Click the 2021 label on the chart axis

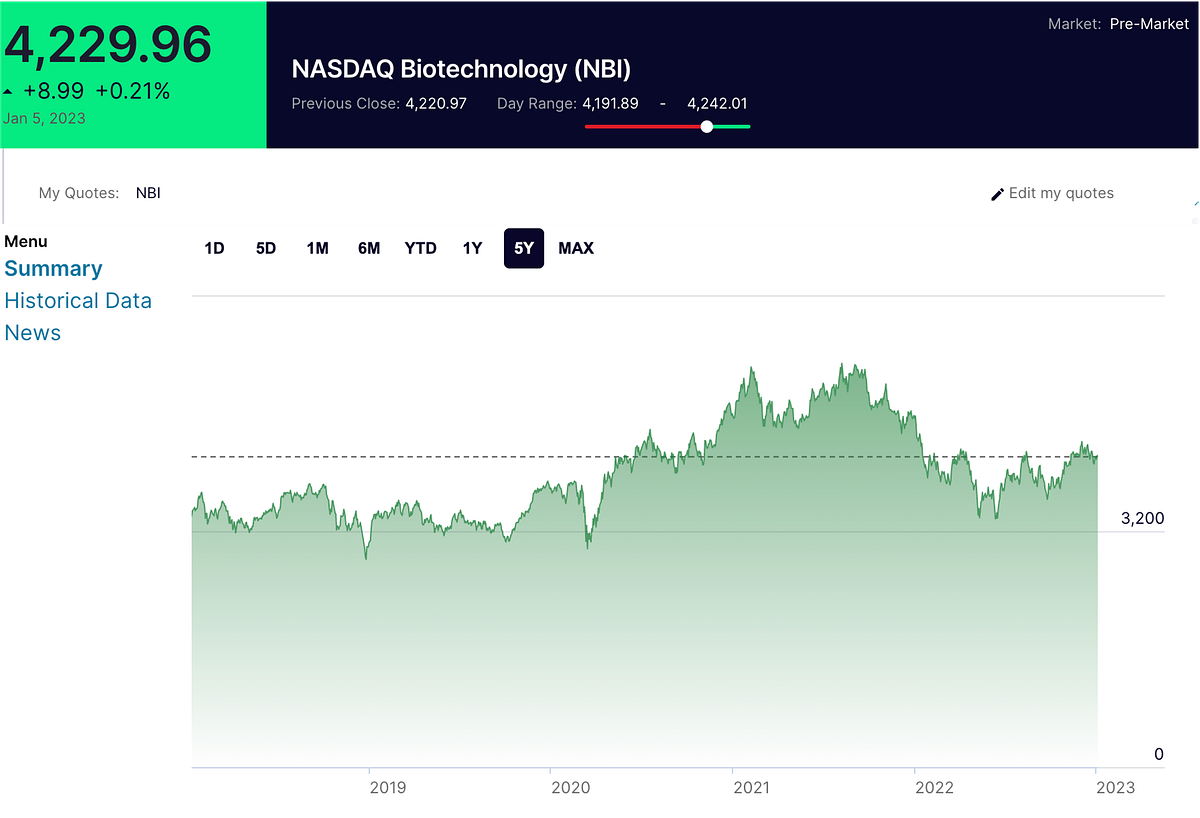(x=751, y=788)
